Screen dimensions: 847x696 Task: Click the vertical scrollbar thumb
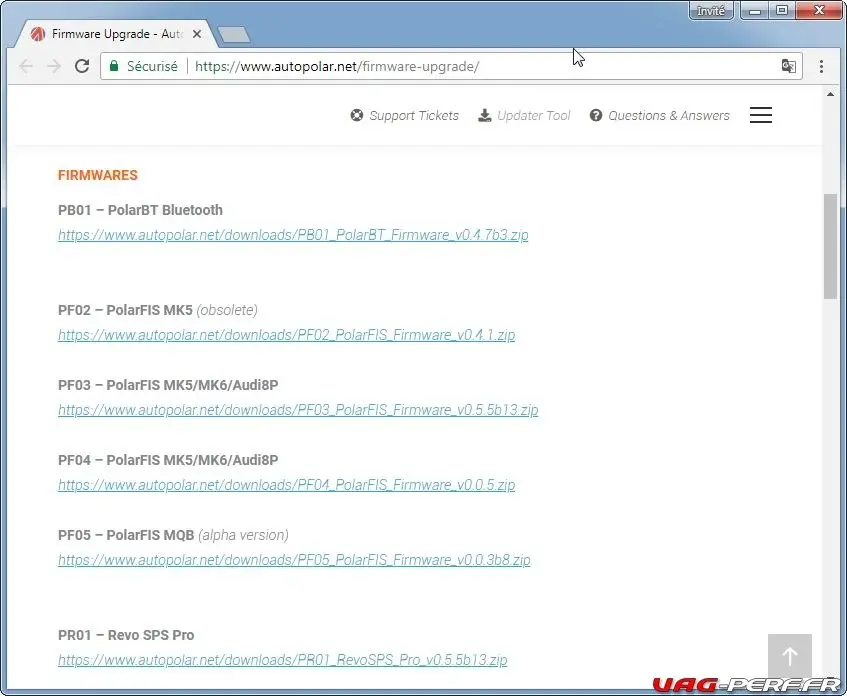point(830,246)
